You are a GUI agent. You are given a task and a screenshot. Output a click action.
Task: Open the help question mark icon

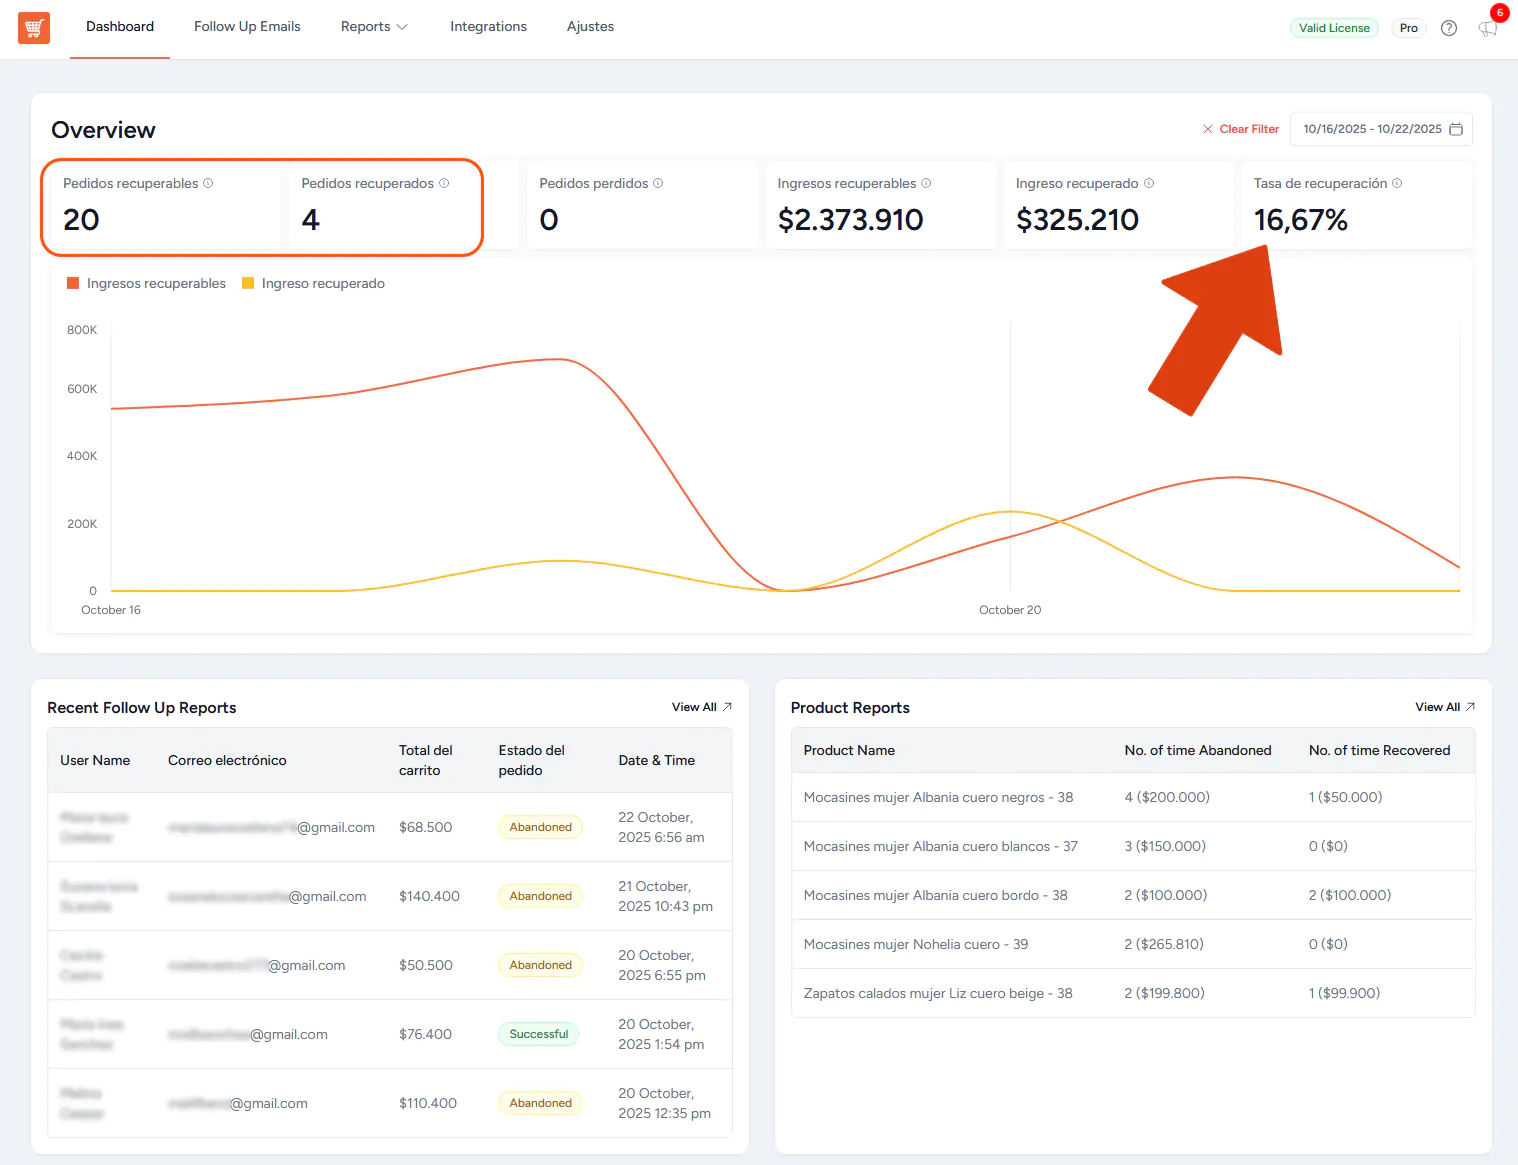[1448, 28]
